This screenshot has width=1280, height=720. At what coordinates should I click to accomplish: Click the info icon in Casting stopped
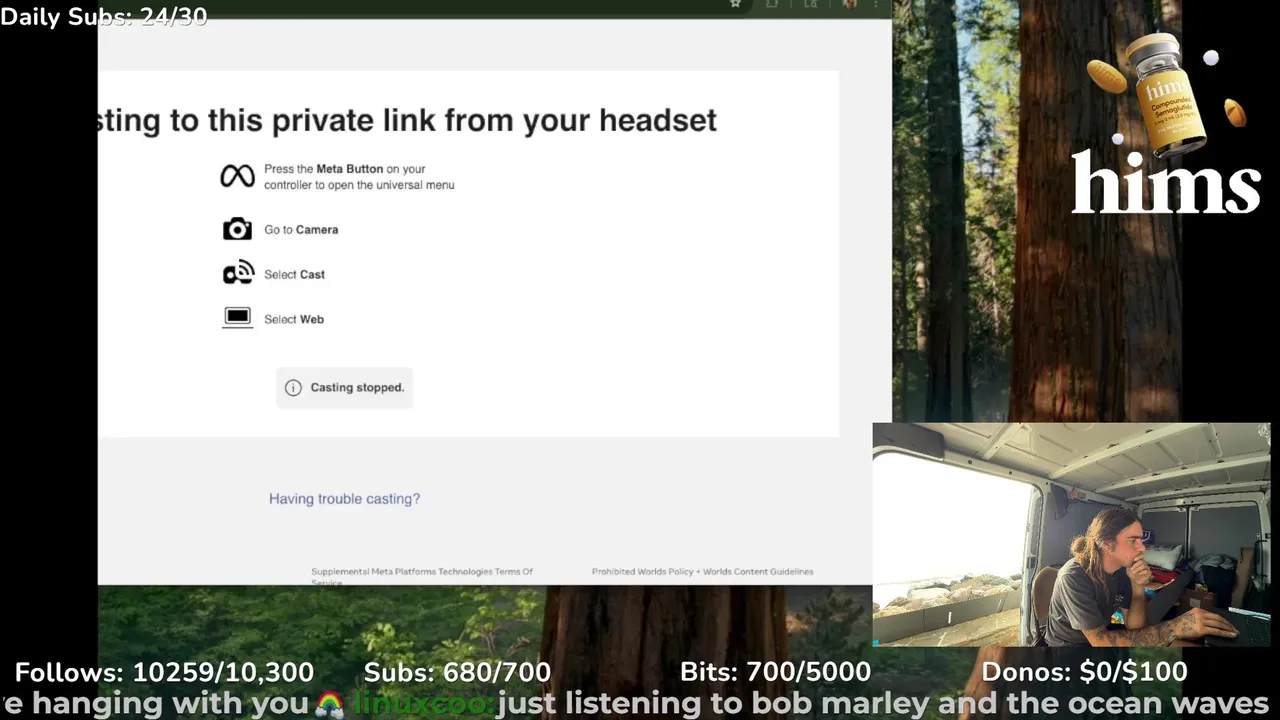[x=293, y=388]
